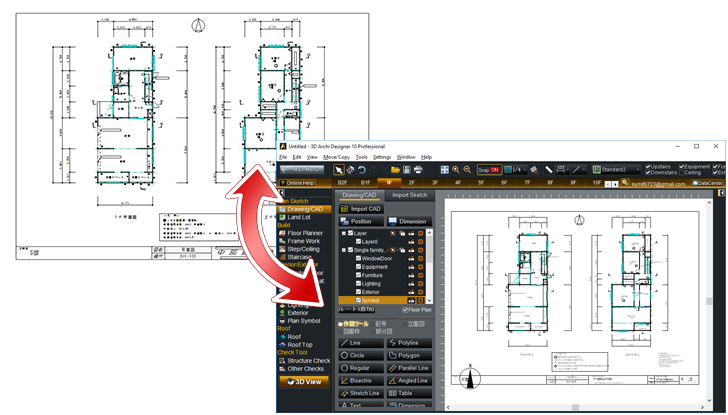Toggle the WindowDoor layer checkbox
Image resolution: width=728 pixels, height=415 pixels.
pos(358,259)
